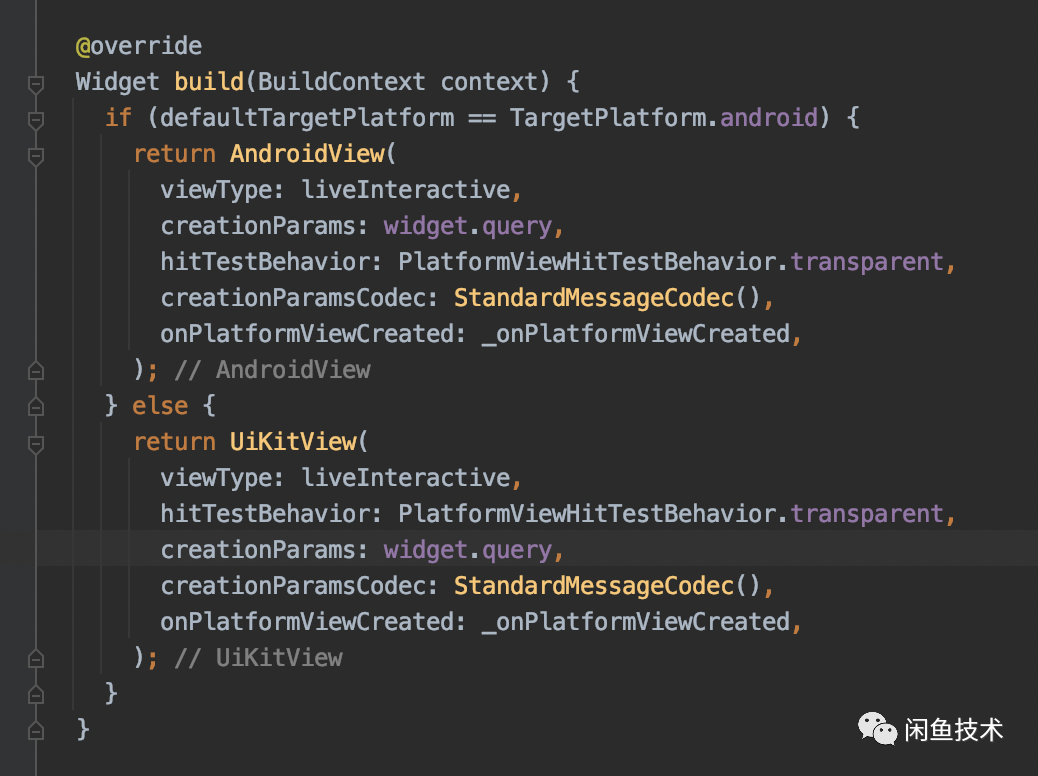Click the // UiKitView closing hint comment
This screenshot has width=1038, height=776.
point(258,658)
